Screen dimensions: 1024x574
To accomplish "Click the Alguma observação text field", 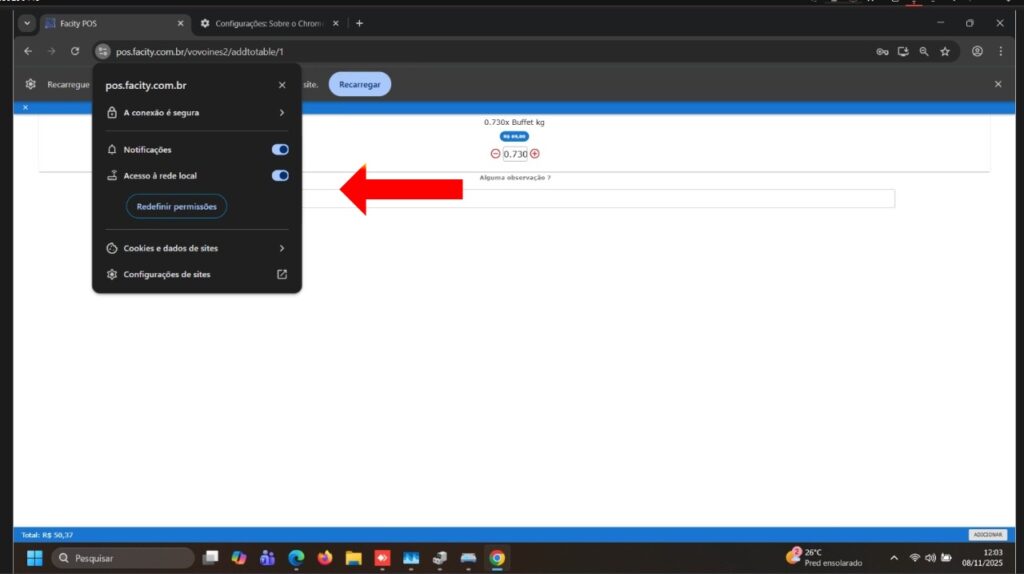I will (x=600, y=198).
